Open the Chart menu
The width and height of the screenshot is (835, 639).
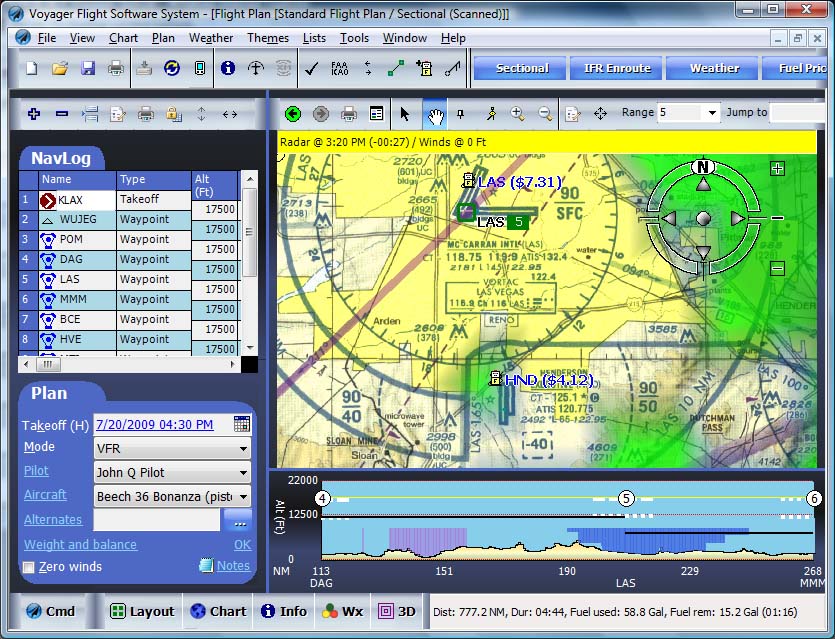(x=123, y=38)
